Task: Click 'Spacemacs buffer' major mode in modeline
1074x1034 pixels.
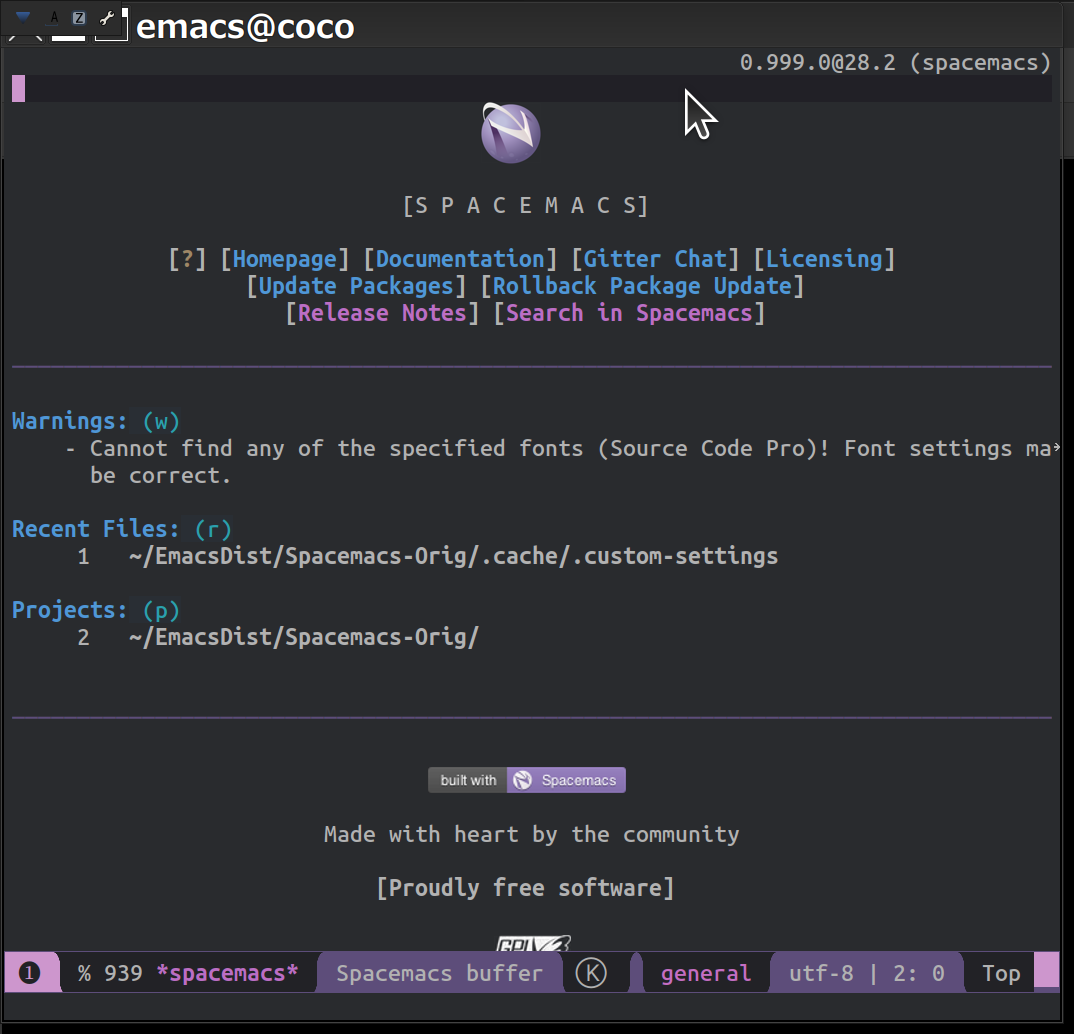Action: coord(439,973)
